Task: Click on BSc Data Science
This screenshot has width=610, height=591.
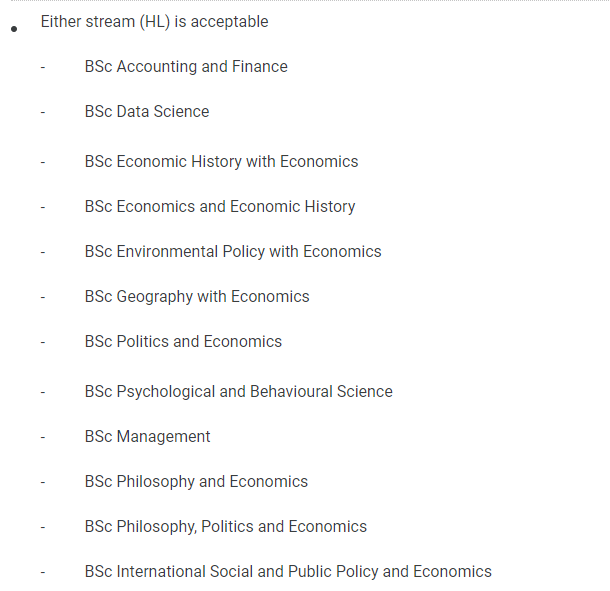Action: [147, 112]
